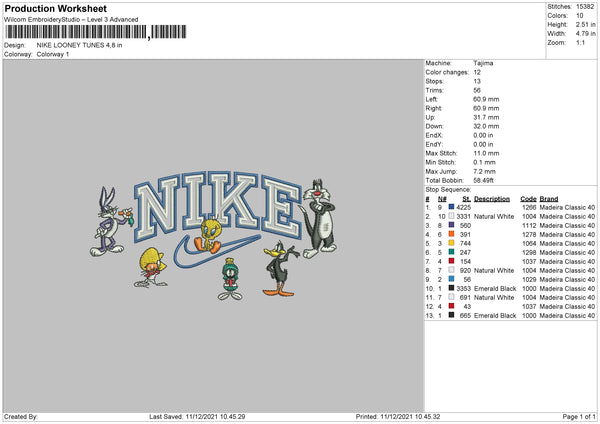Select the Up value 31.7 mm
Image resolution: width=600 pixels, height=424 pixels.
[x=486, y=117]
